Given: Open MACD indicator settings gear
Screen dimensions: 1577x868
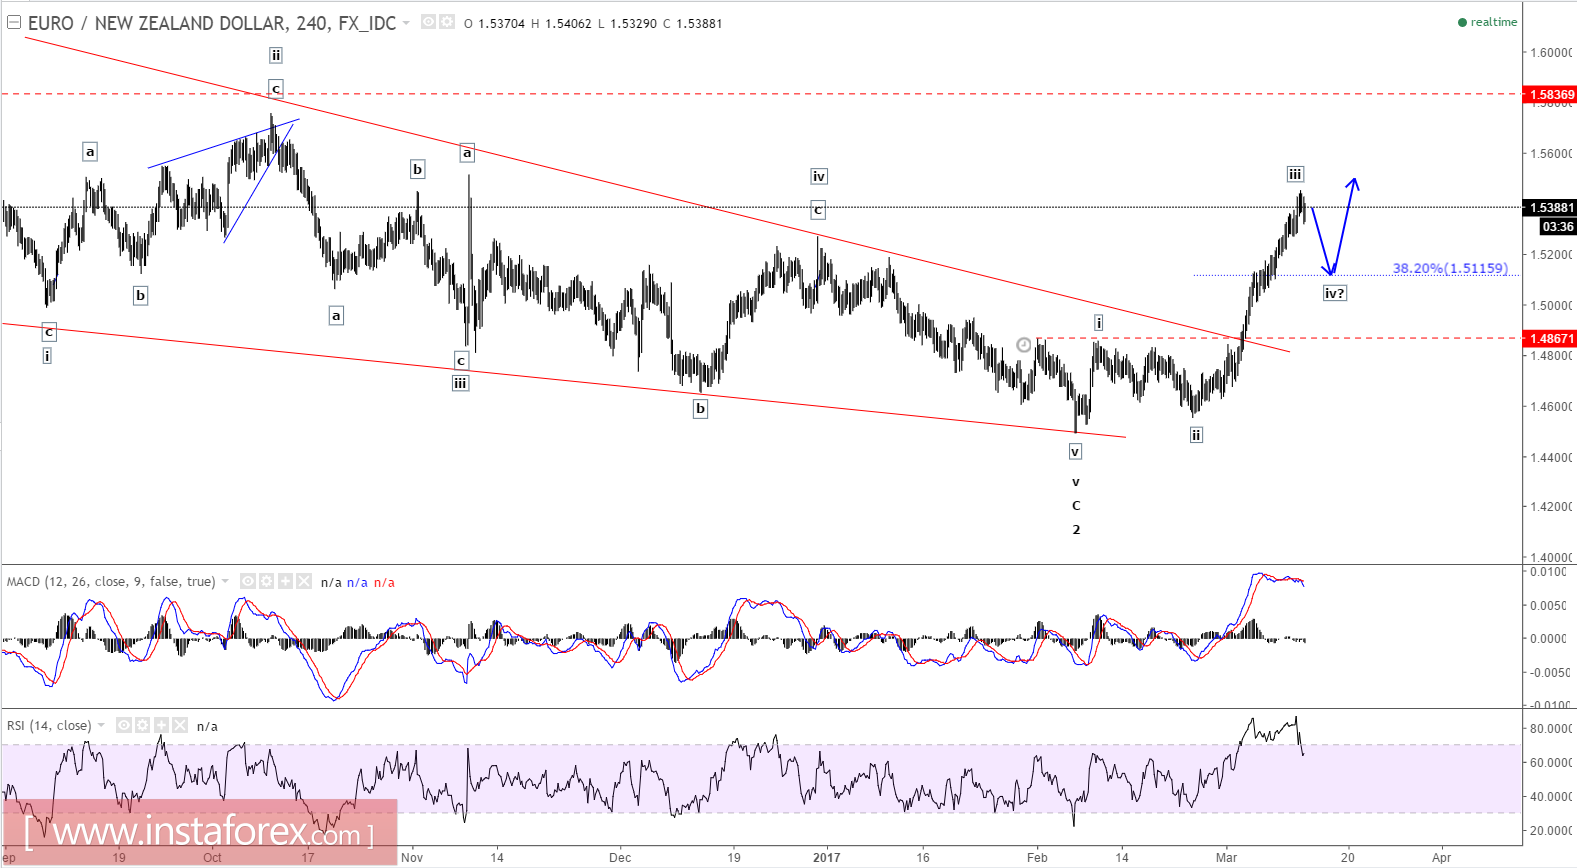Looking at the screenshot, I should coord(267,581).
